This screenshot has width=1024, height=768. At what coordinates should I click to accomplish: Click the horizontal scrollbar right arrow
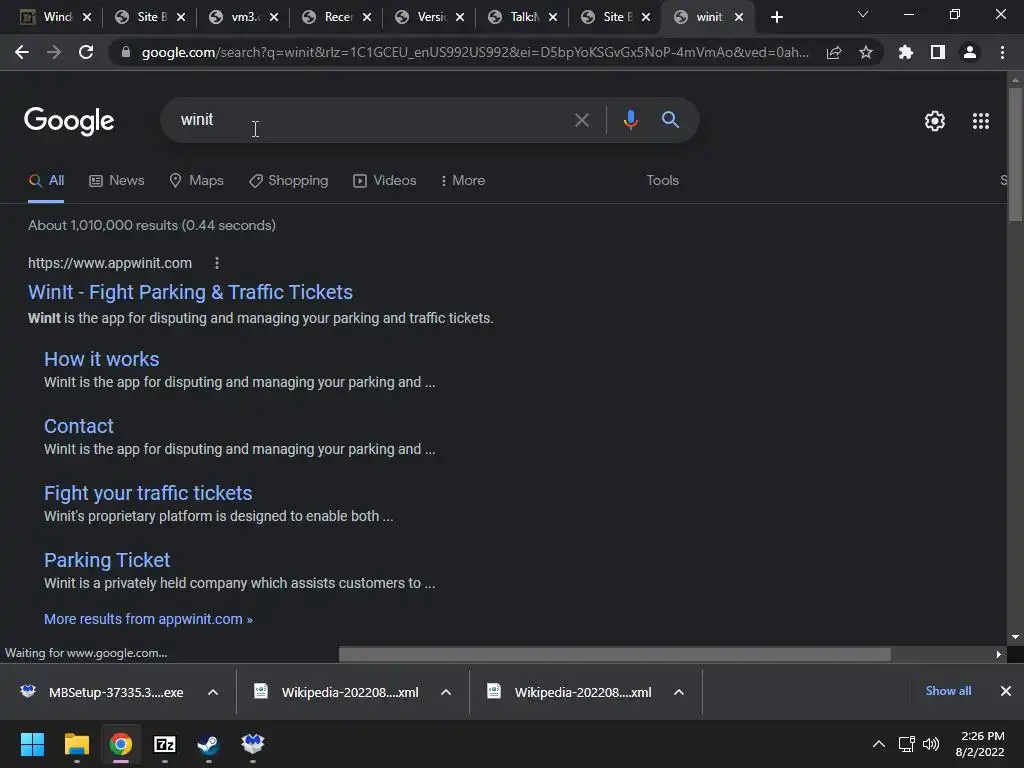click(x=998, y=654)
